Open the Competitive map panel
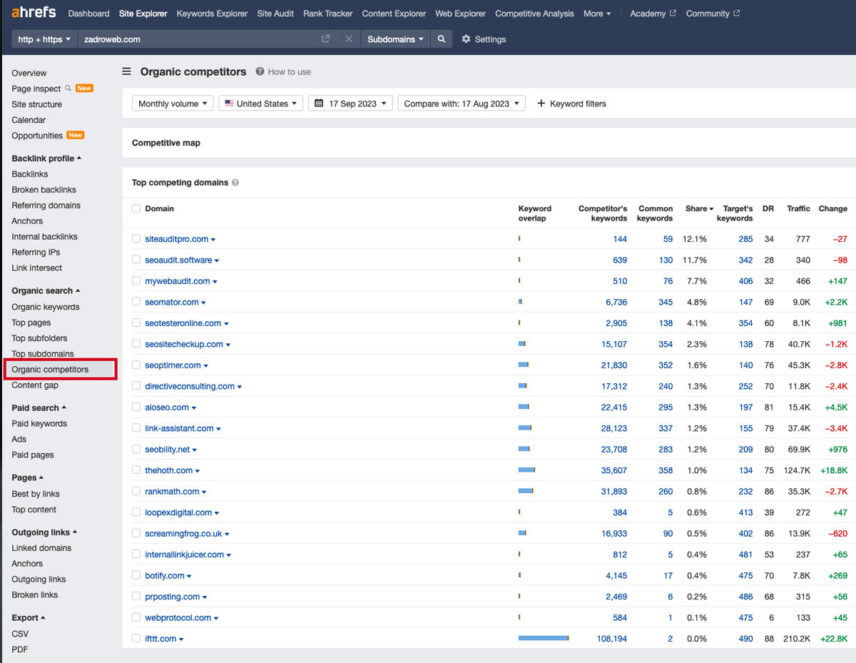This screenshot has height=663, width=856. [166, 143]
